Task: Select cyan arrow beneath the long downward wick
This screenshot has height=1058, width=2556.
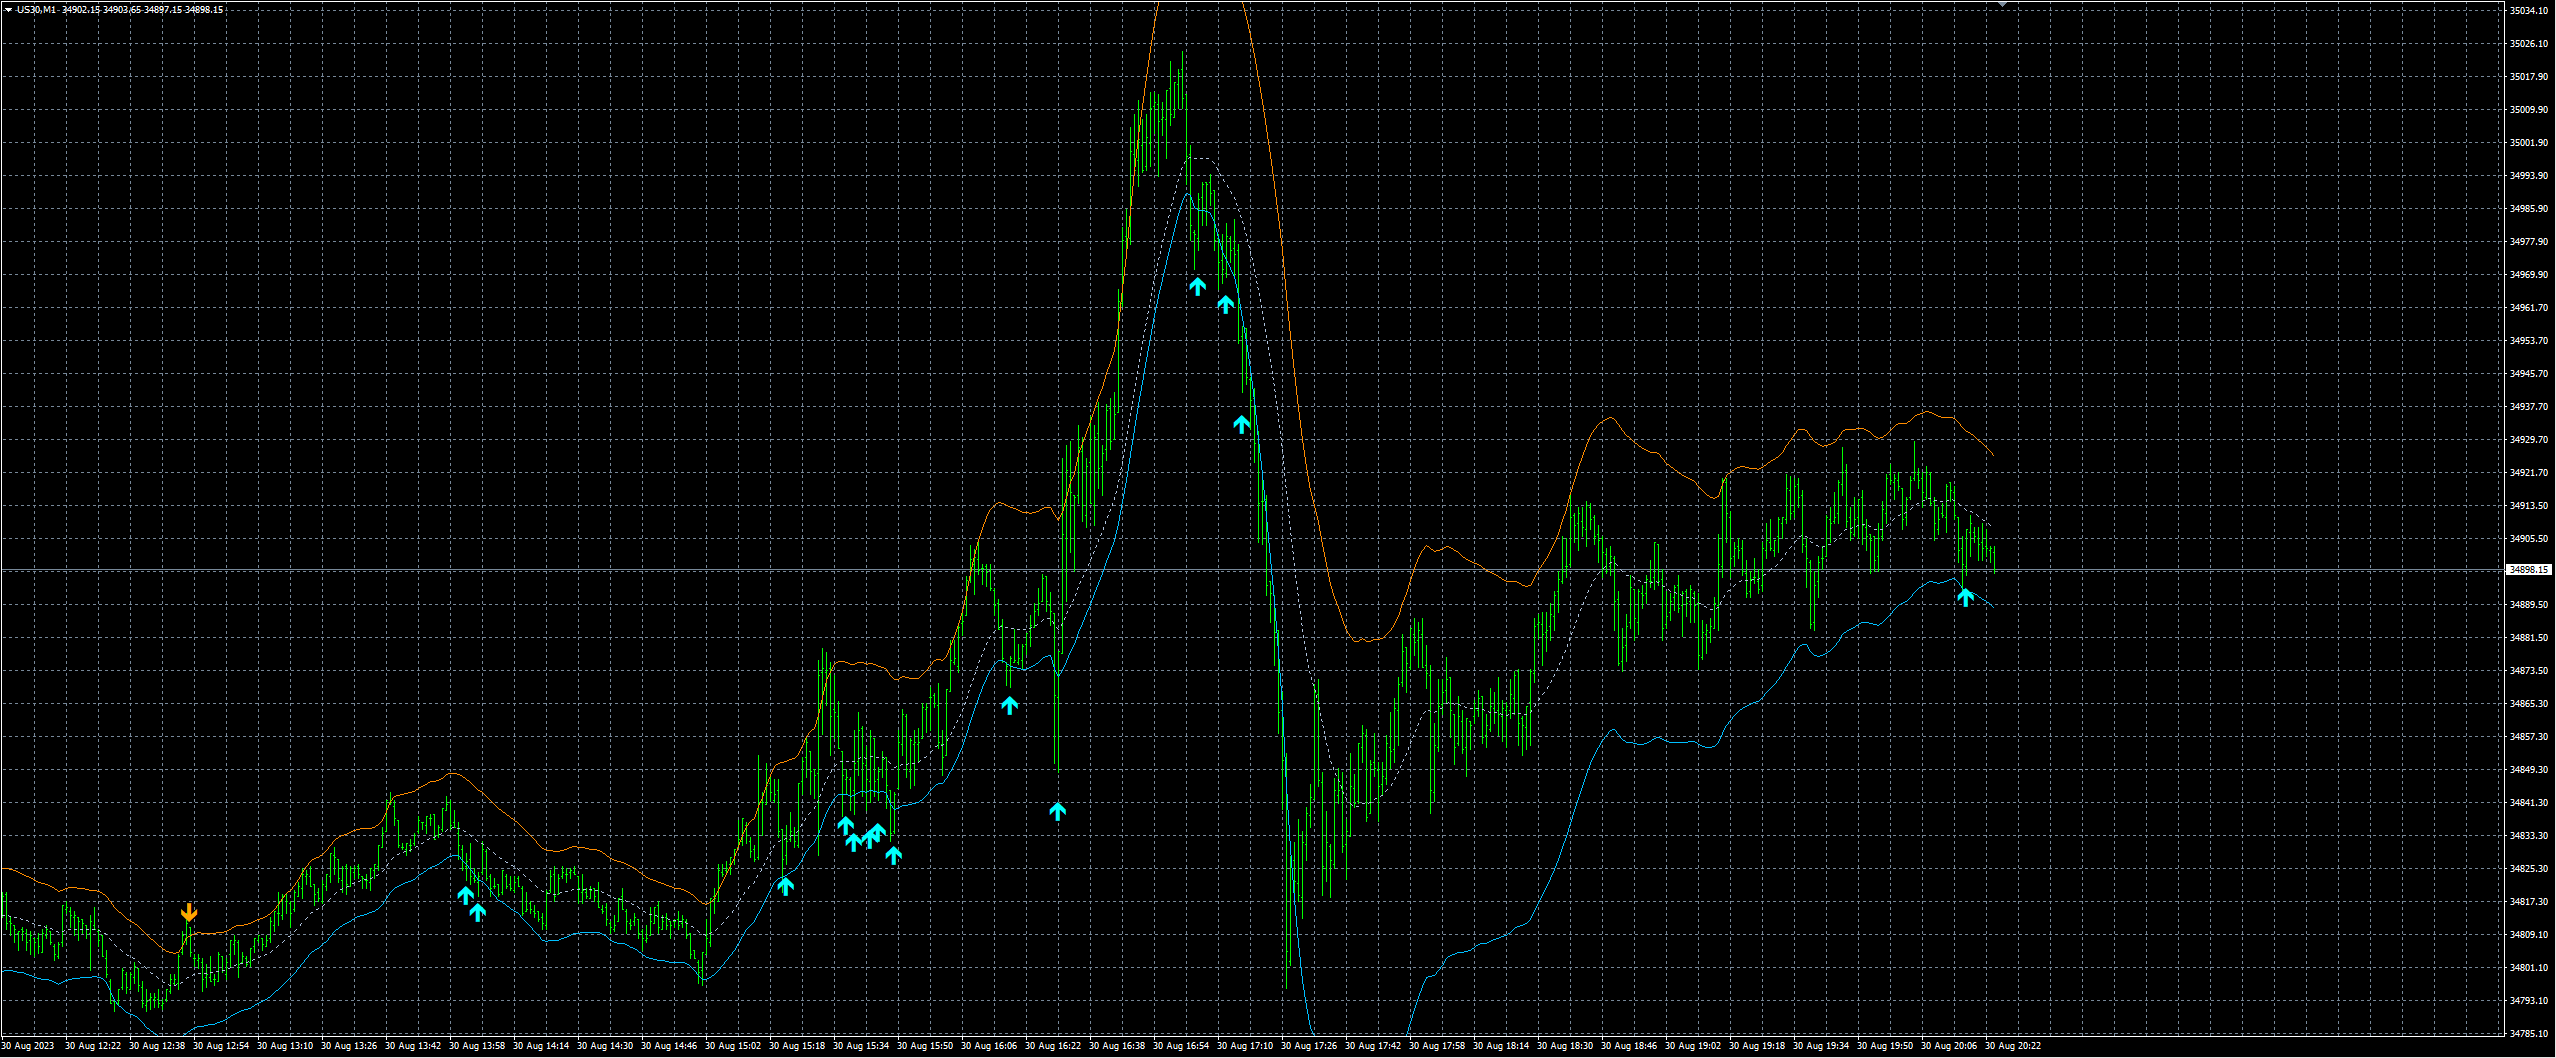Action: click(x=1057, y=812)
